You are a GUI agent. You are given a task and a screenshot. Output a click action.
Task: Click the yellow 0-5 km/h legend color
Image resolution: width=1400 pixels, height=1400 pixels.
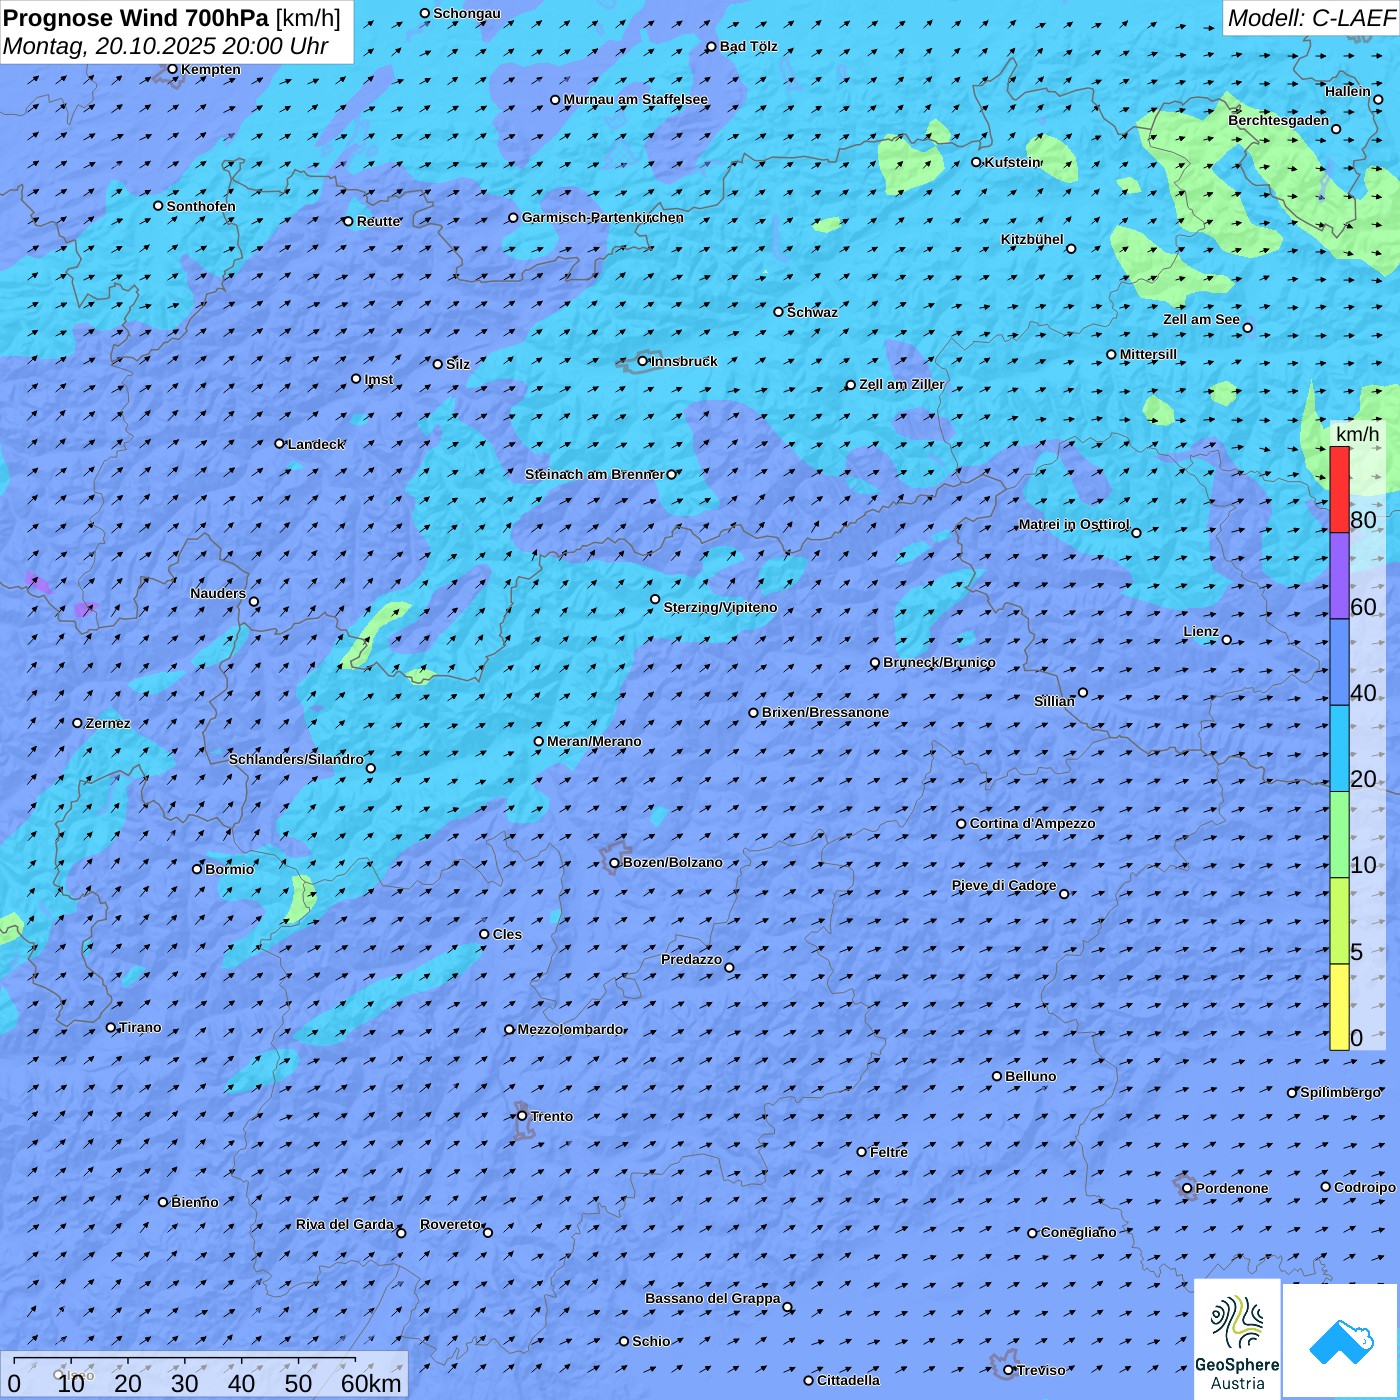coord(1339,1007)
